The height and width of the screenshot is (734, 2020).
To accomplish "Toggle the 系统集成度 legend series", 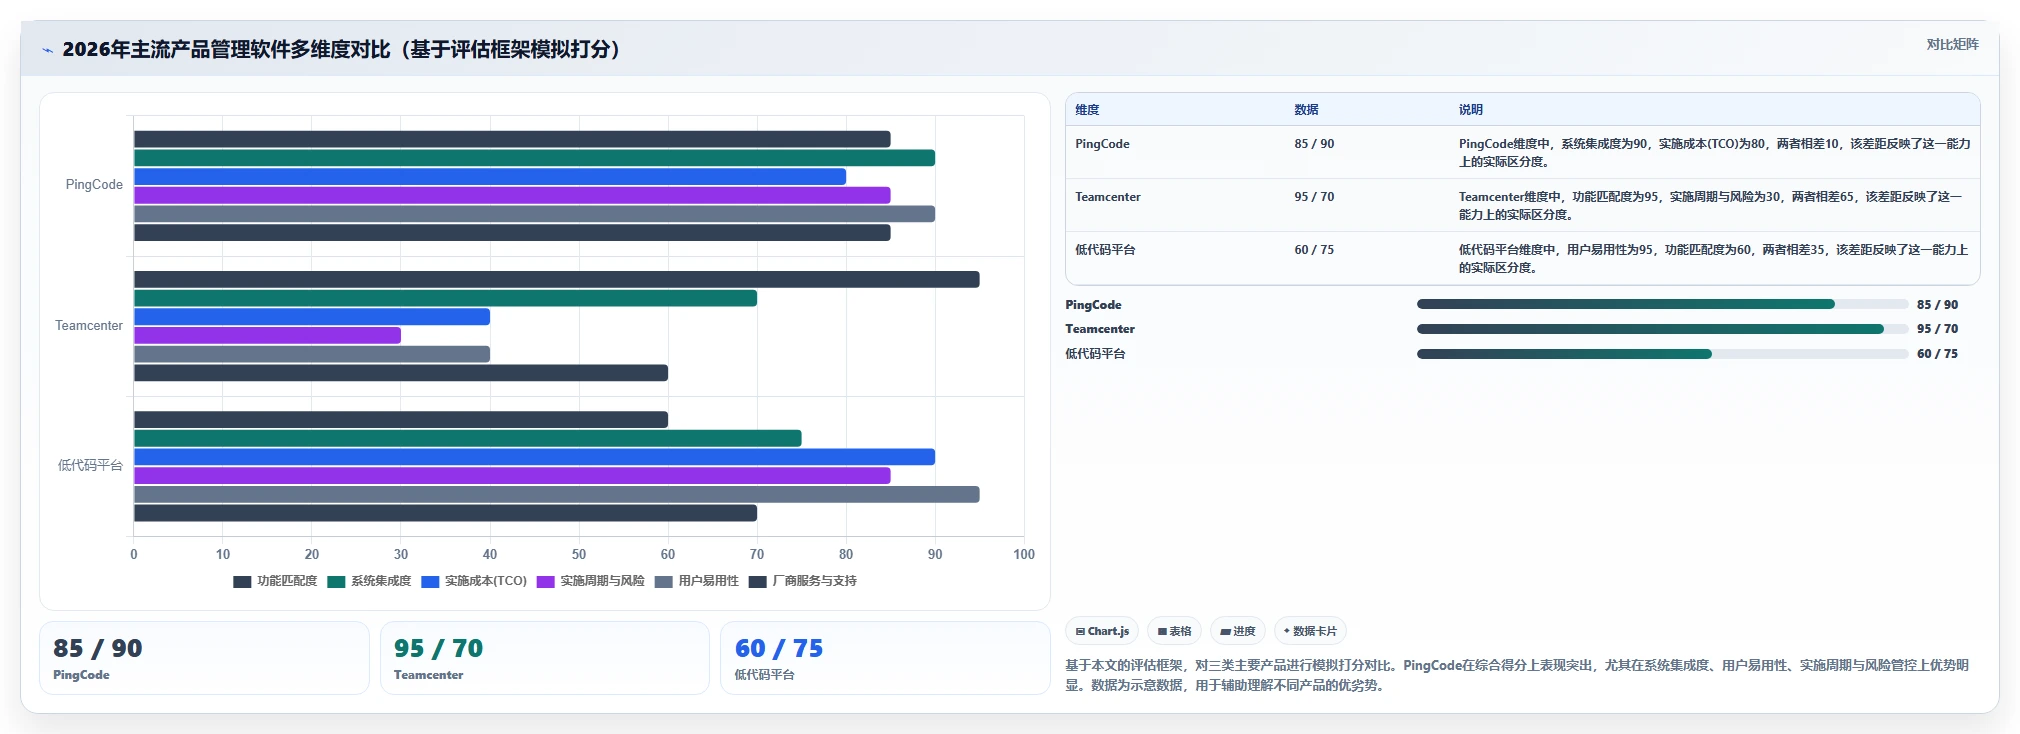I will click(x=369, y=581).
